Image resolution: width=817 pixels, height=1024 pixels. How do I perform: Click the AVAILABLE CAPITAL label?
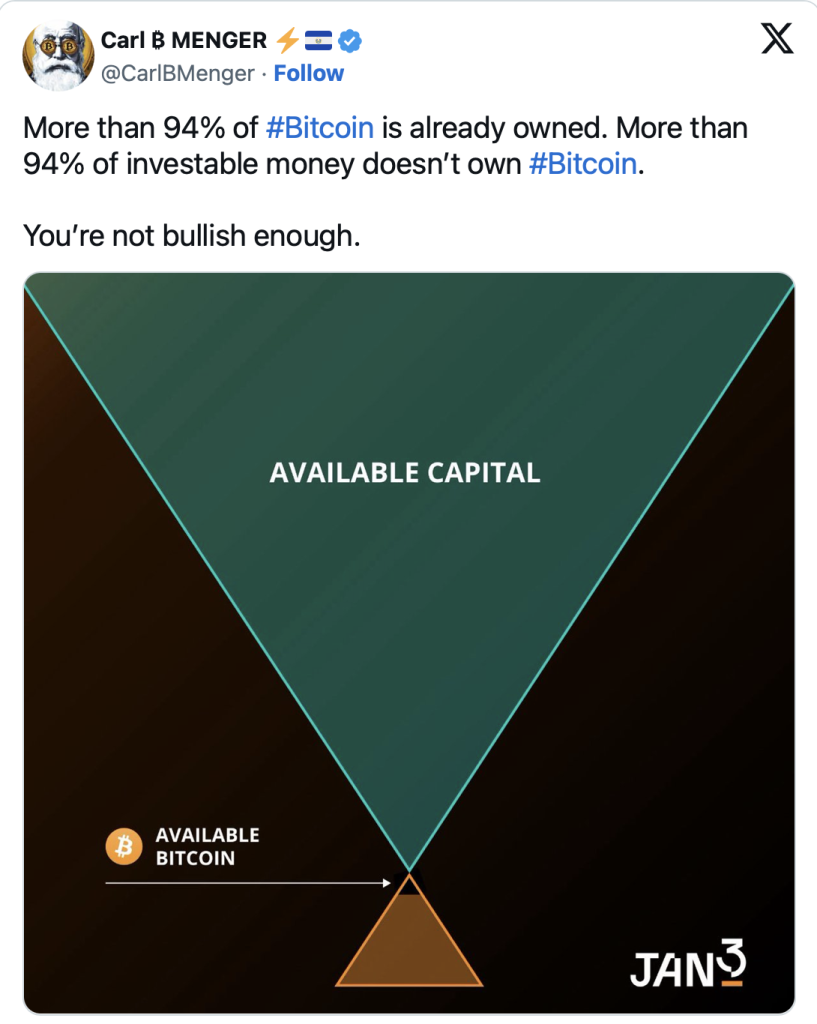[405, 473]
